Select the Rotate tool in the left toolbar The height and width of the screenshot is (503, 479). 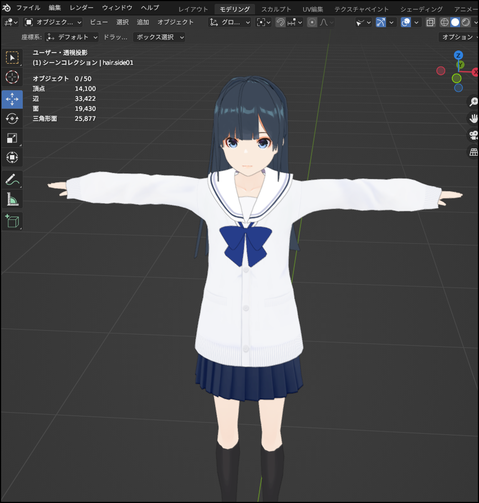(12, 119)
